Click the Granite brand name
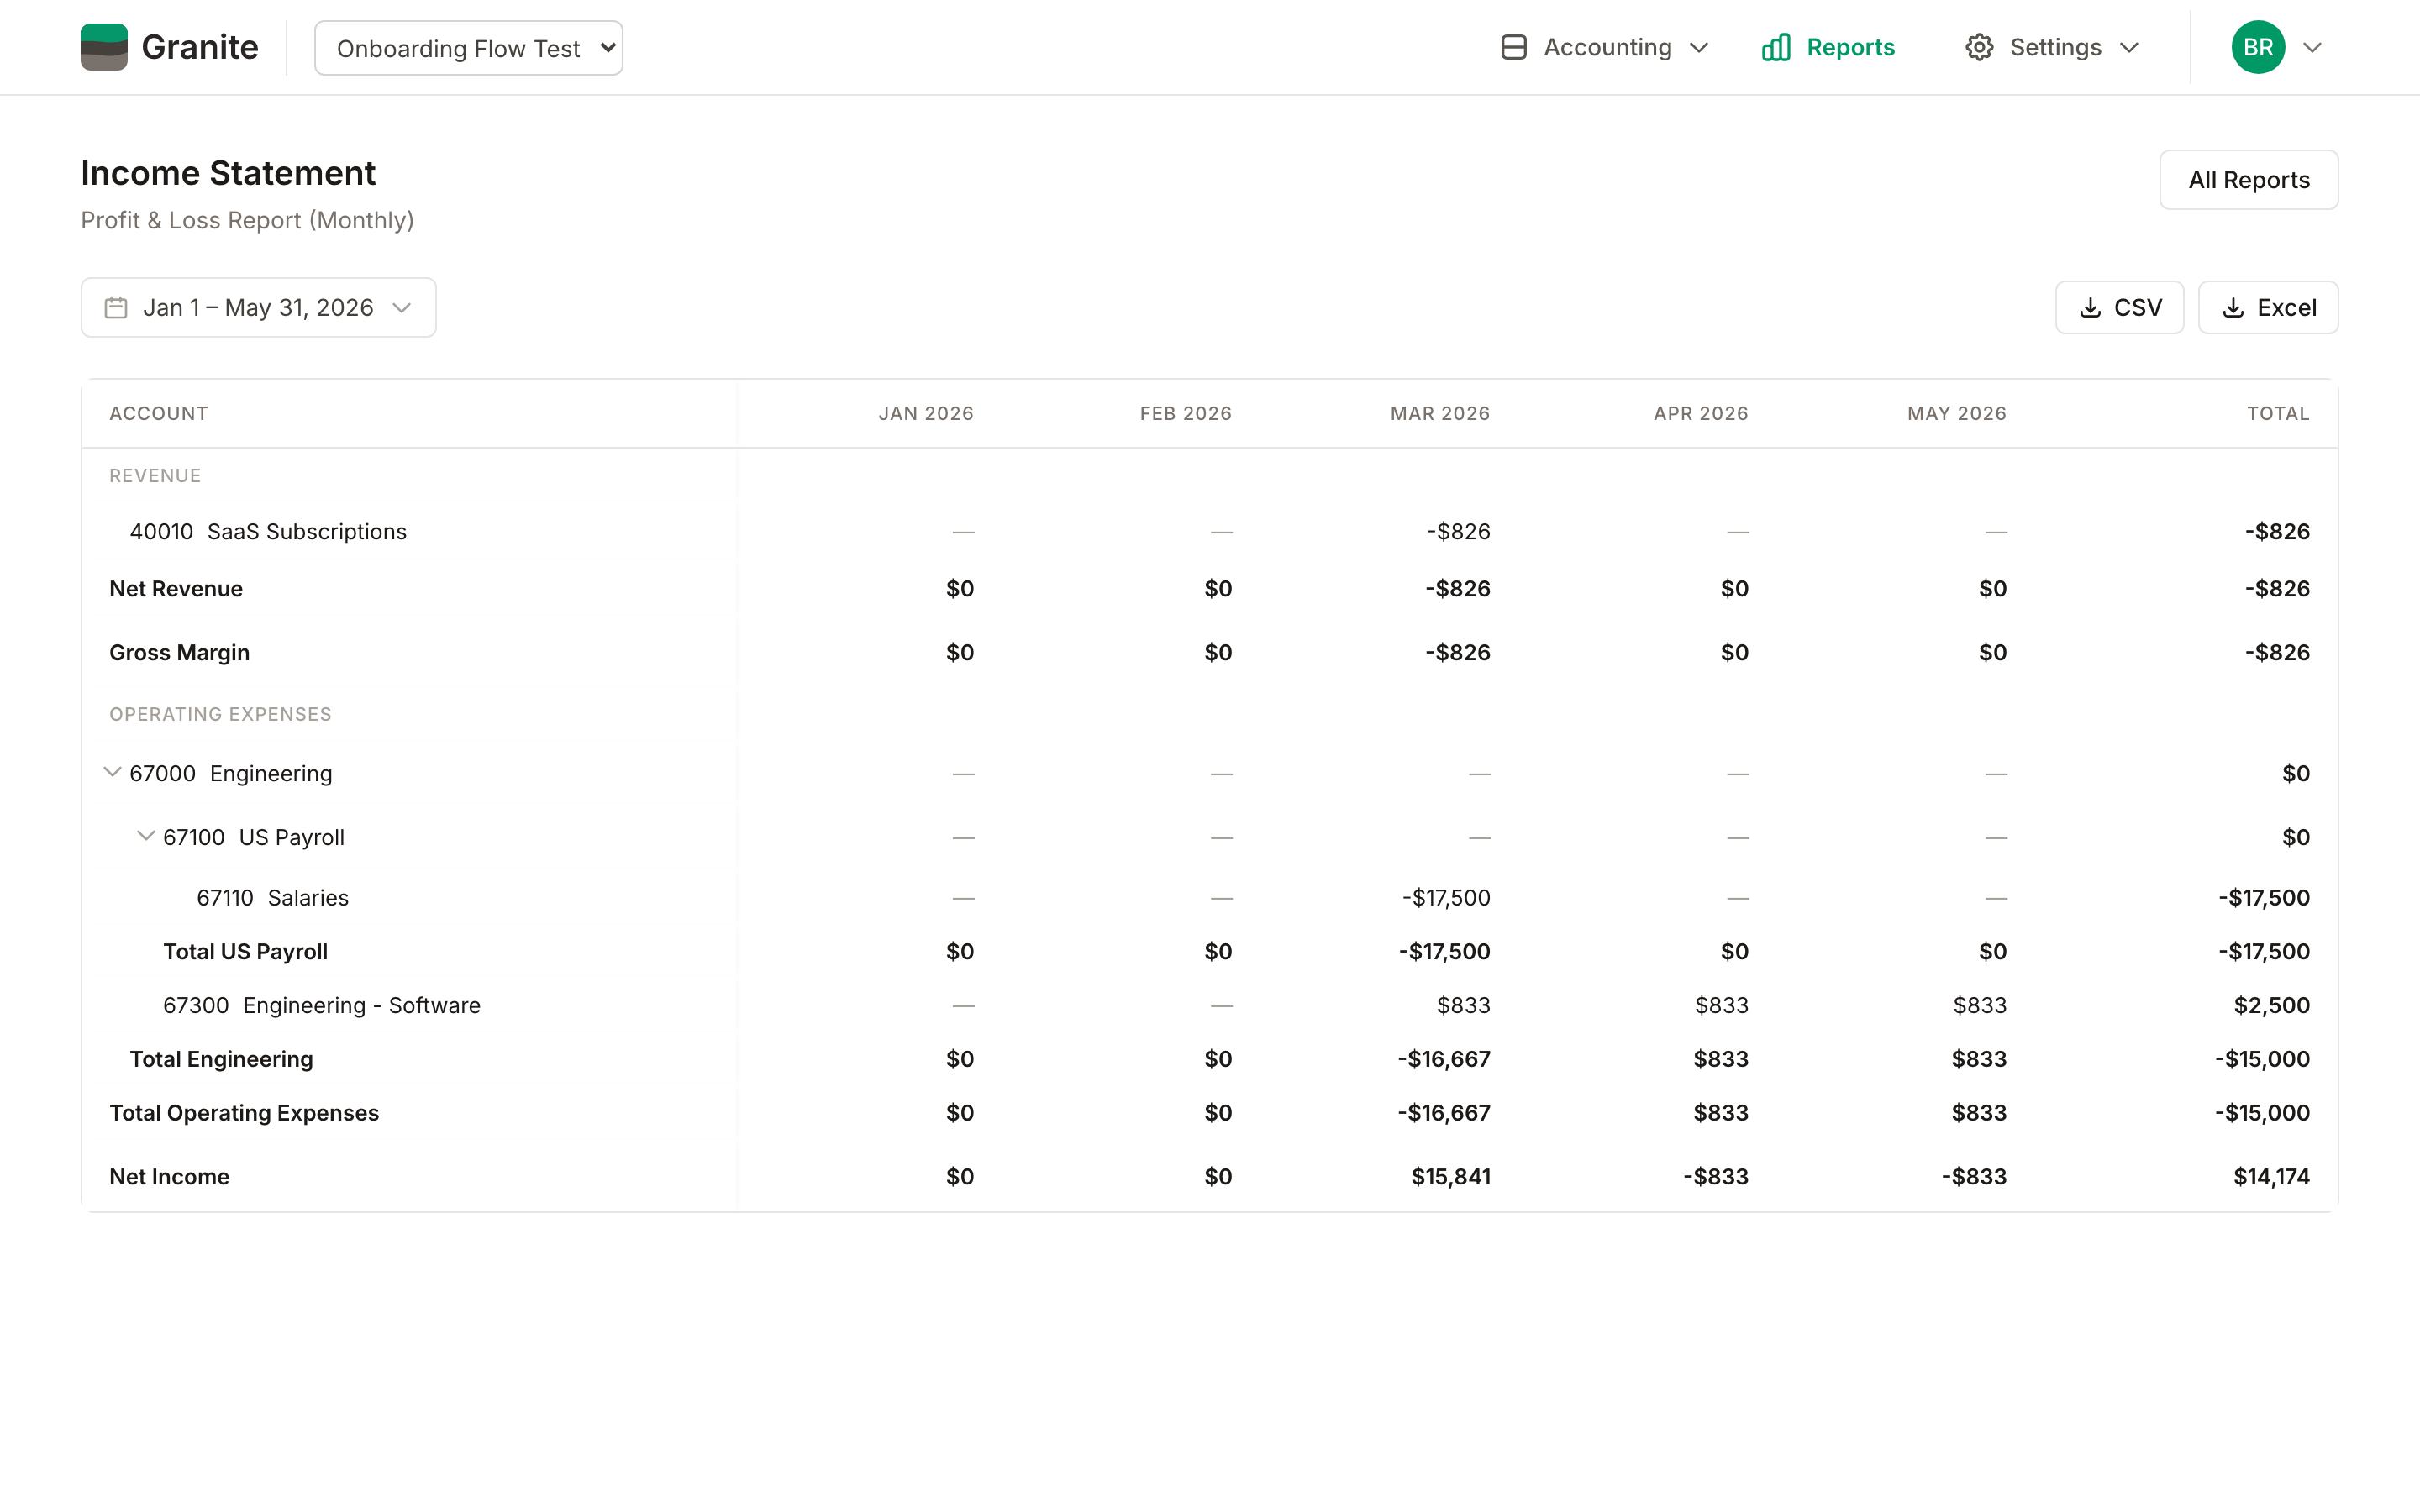2420x1512 pixels. [200, 47]
